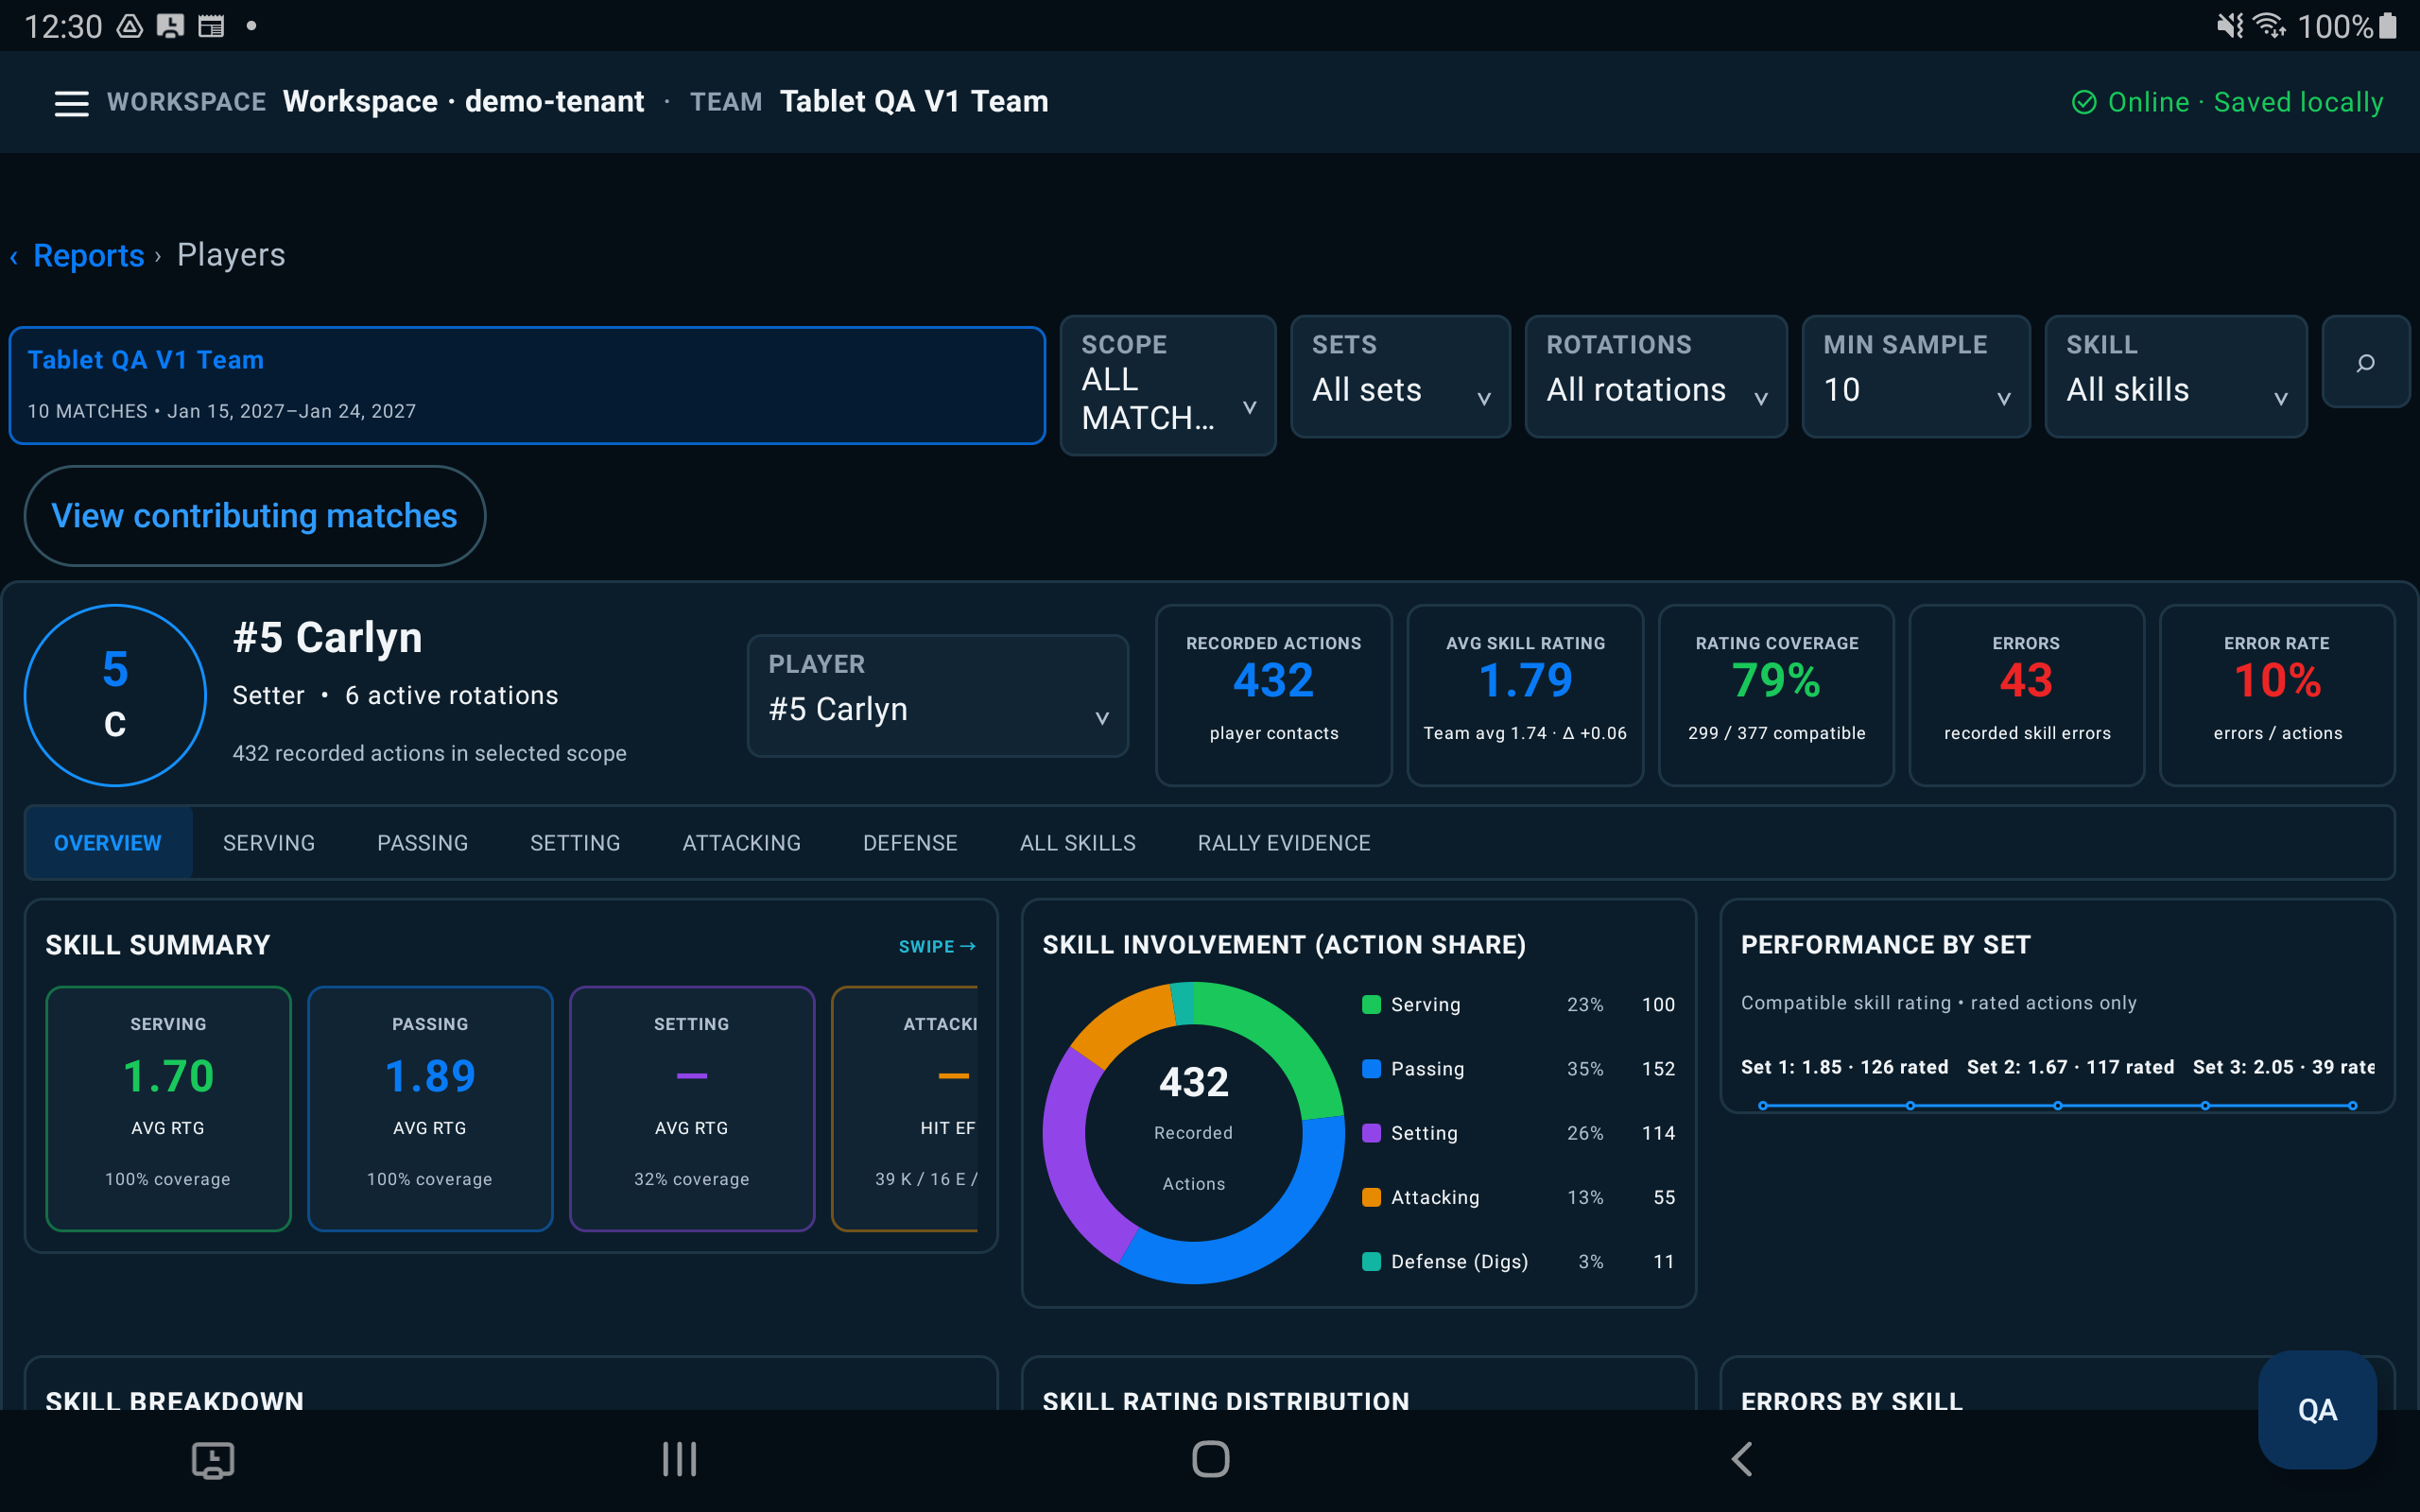Switch to the SETTING tab

575,843
